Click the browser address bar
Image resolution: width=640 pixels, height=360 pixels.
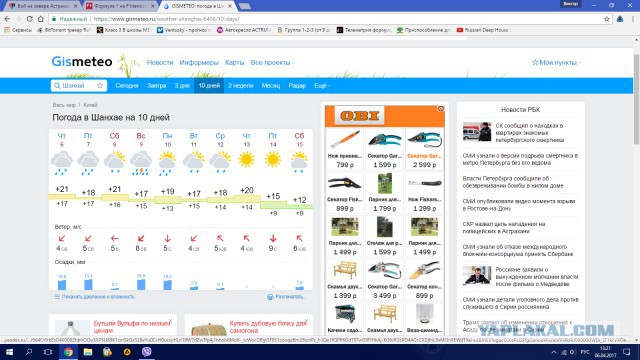327,19
